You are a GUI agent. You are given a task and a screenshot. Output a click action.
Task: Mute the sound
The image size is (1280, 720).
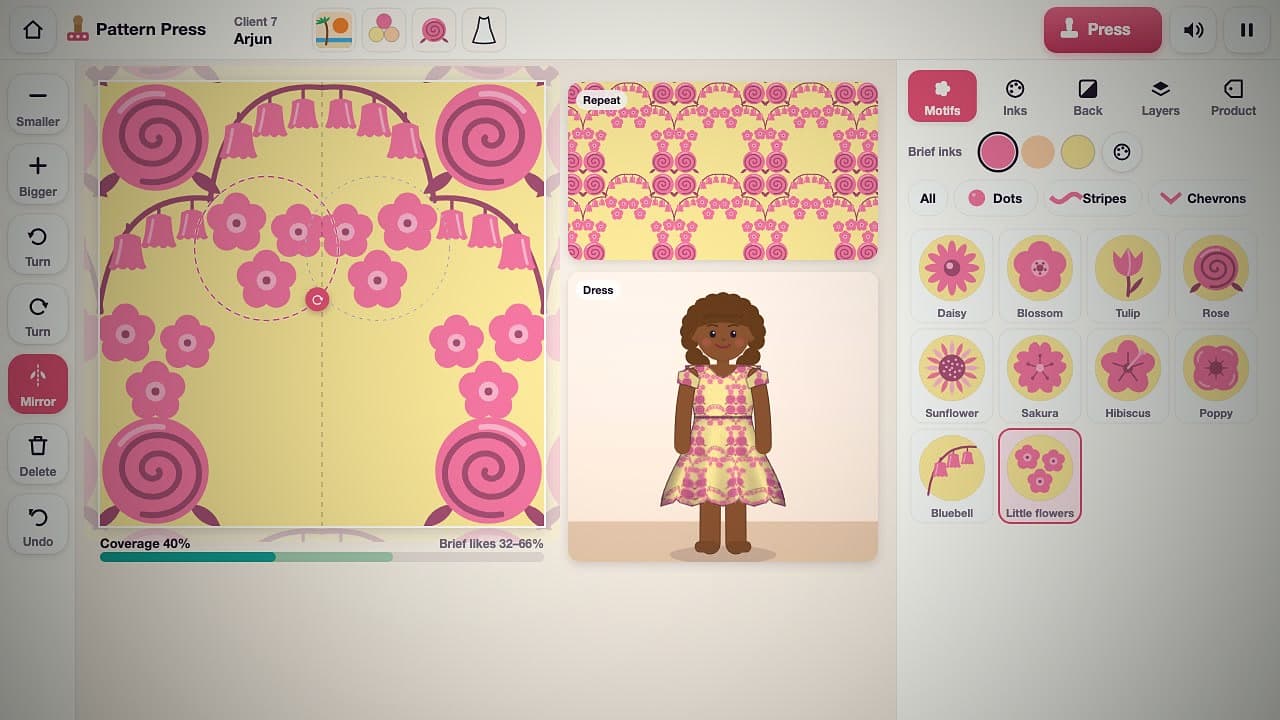coord(1193,30)
